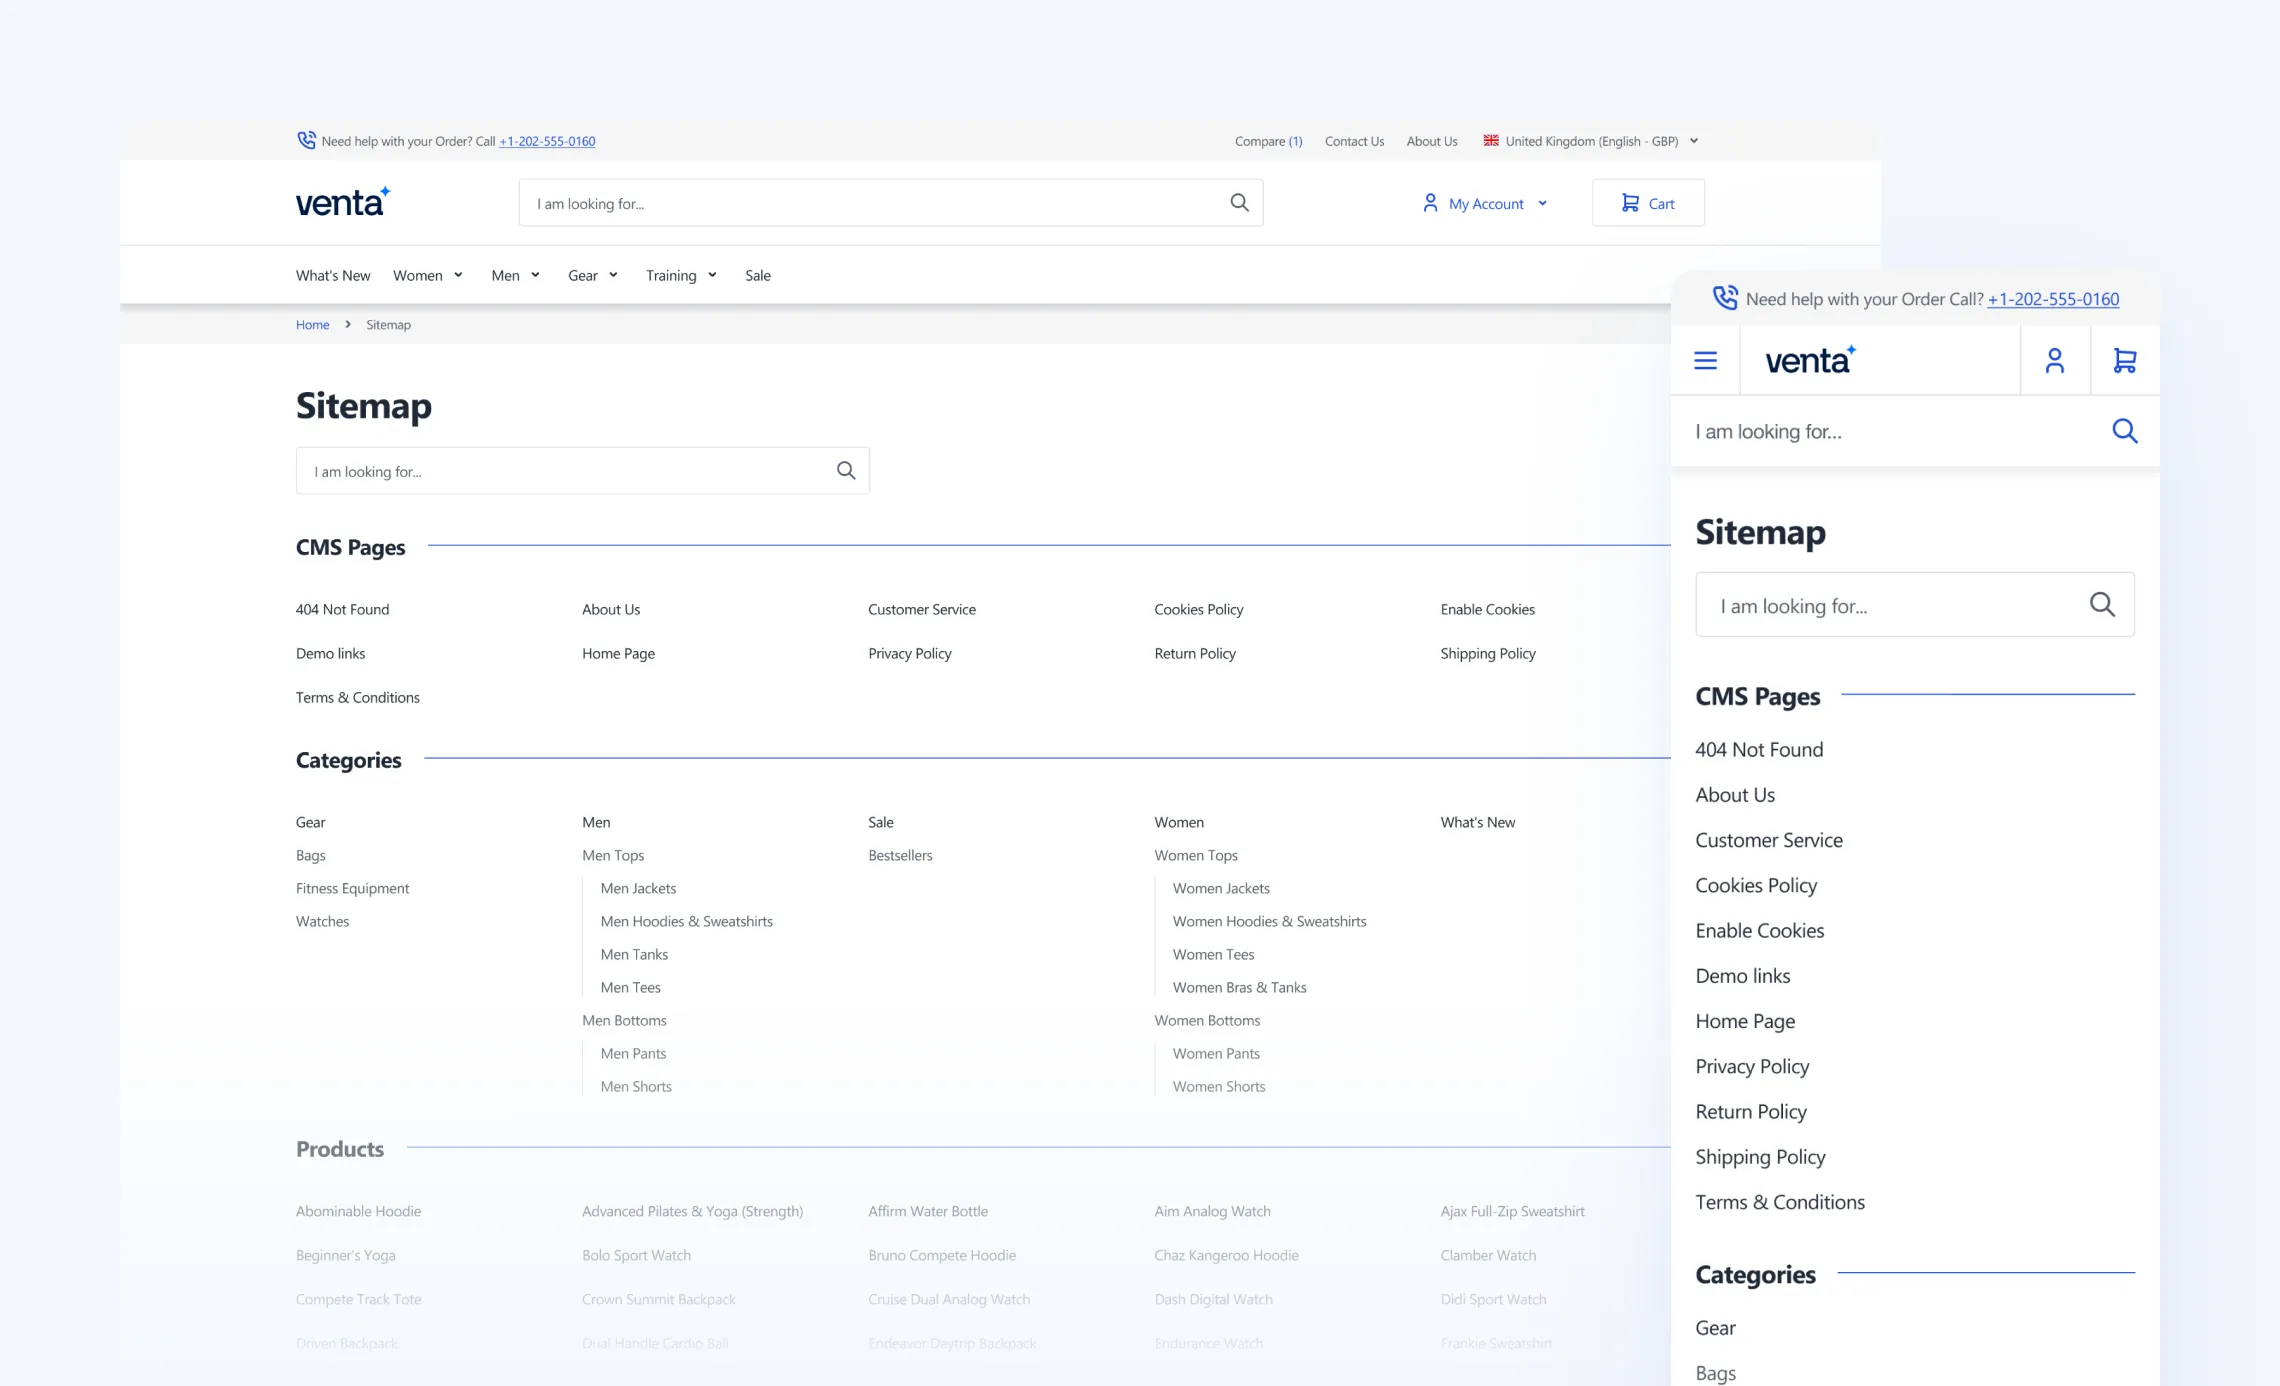Click the UK flag icon in top bar
Image resolution: width=2280 pixels, height=1386 pixels.
[1491, 141]
